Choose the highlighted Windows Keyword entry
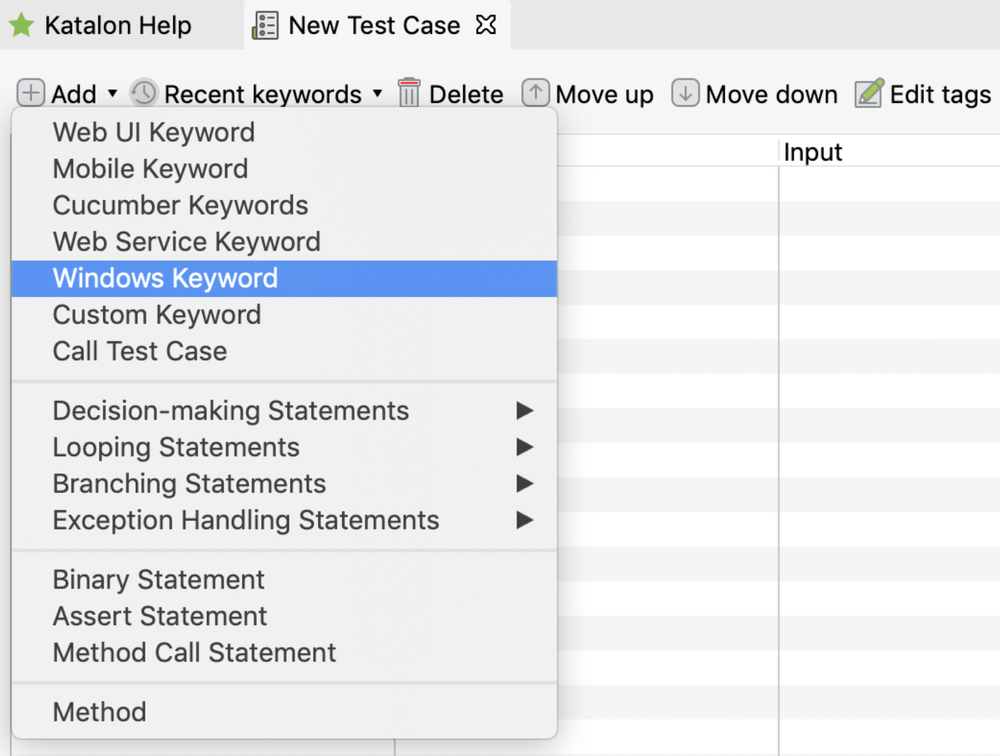 tap(165, 278)
